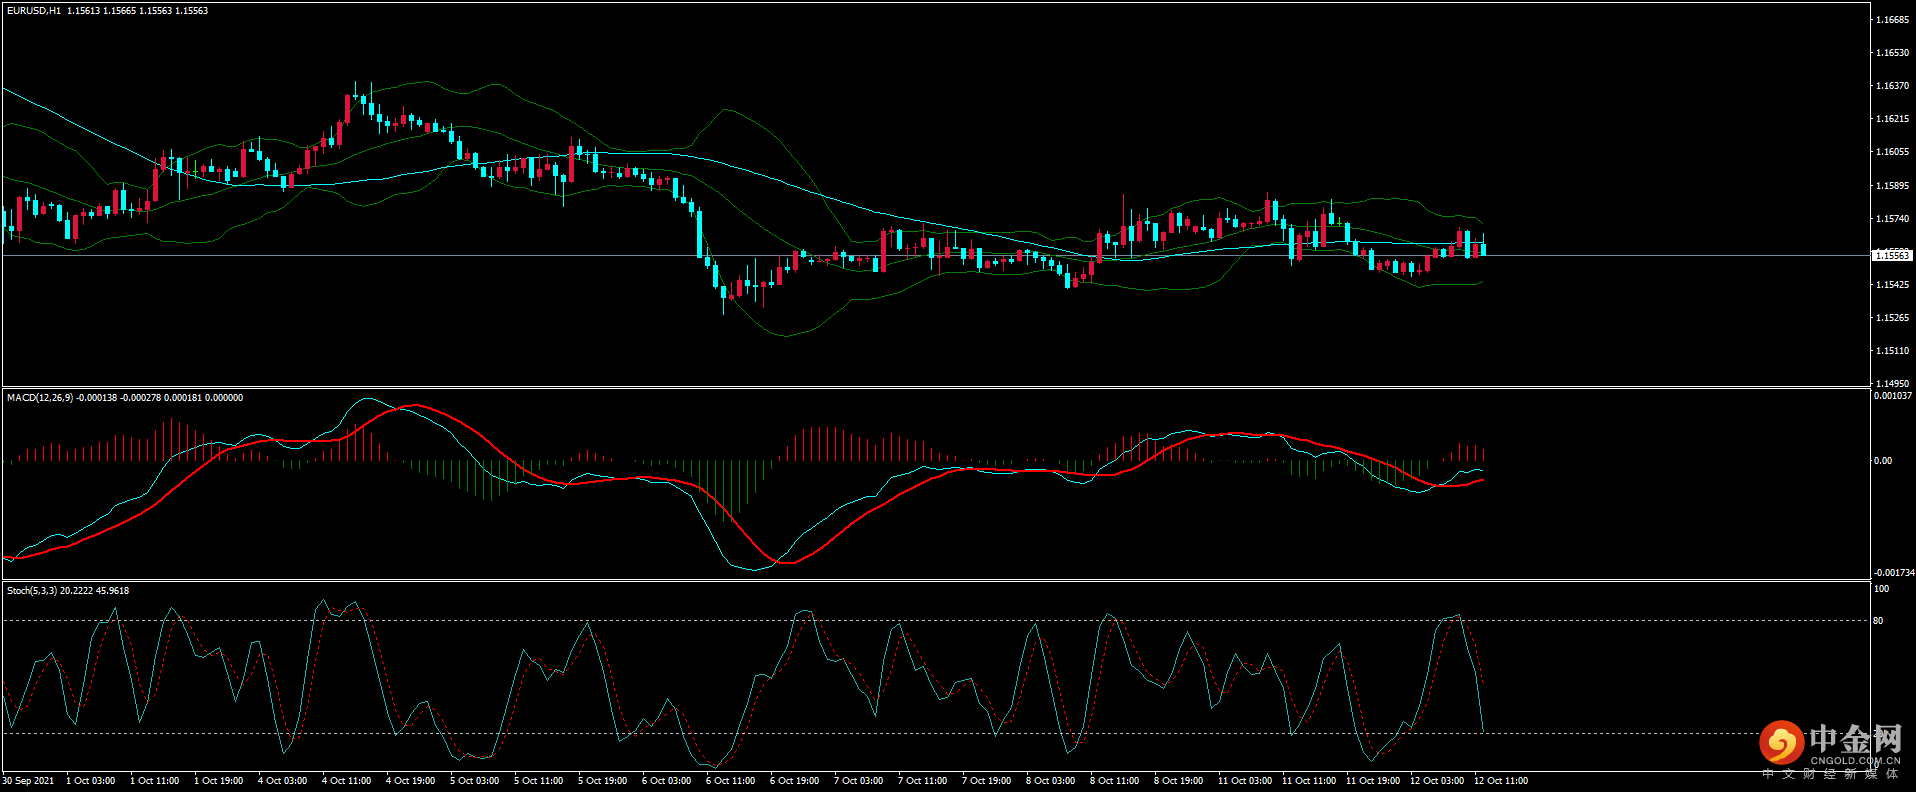Select the Stoch(5,3,3) indicator label
Screen dimensions: 1916x792
click(x=33, y=591)
